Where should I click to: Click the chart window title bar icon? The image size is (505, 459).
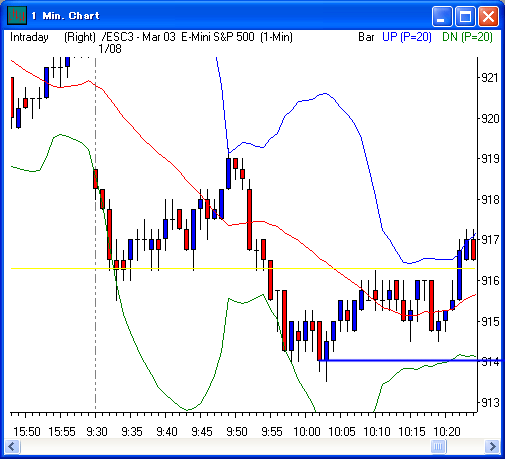click(x=17, y=16)
